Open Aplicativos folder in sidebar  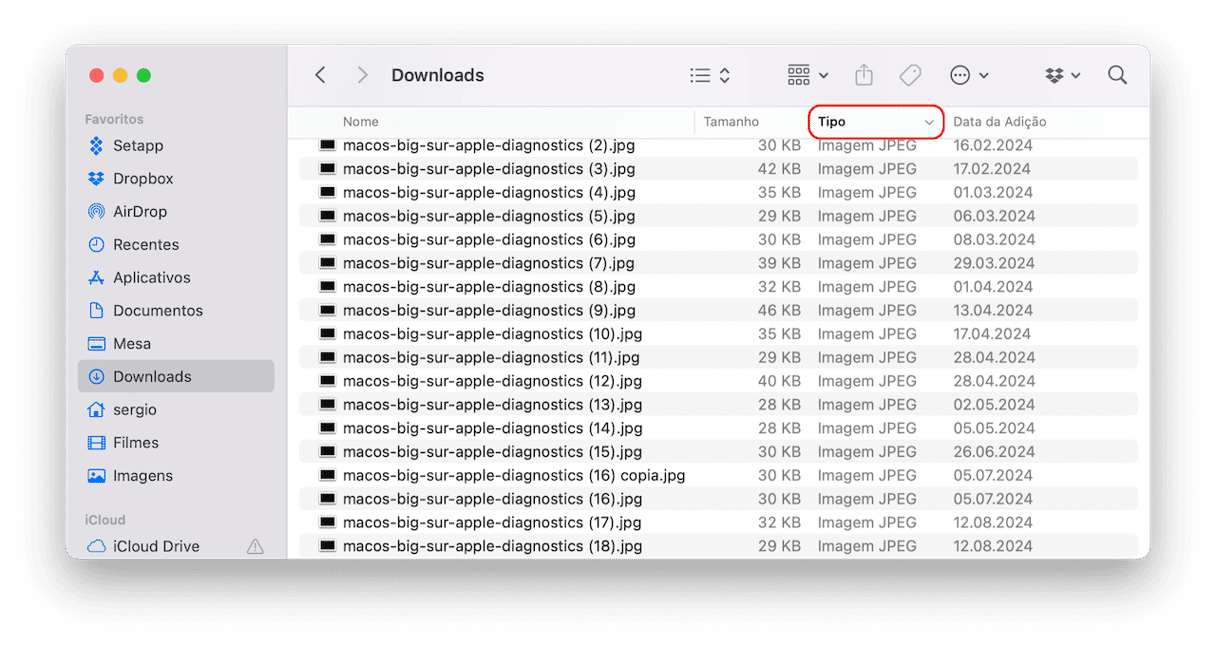pyautogui.click(x=151, y=278)
